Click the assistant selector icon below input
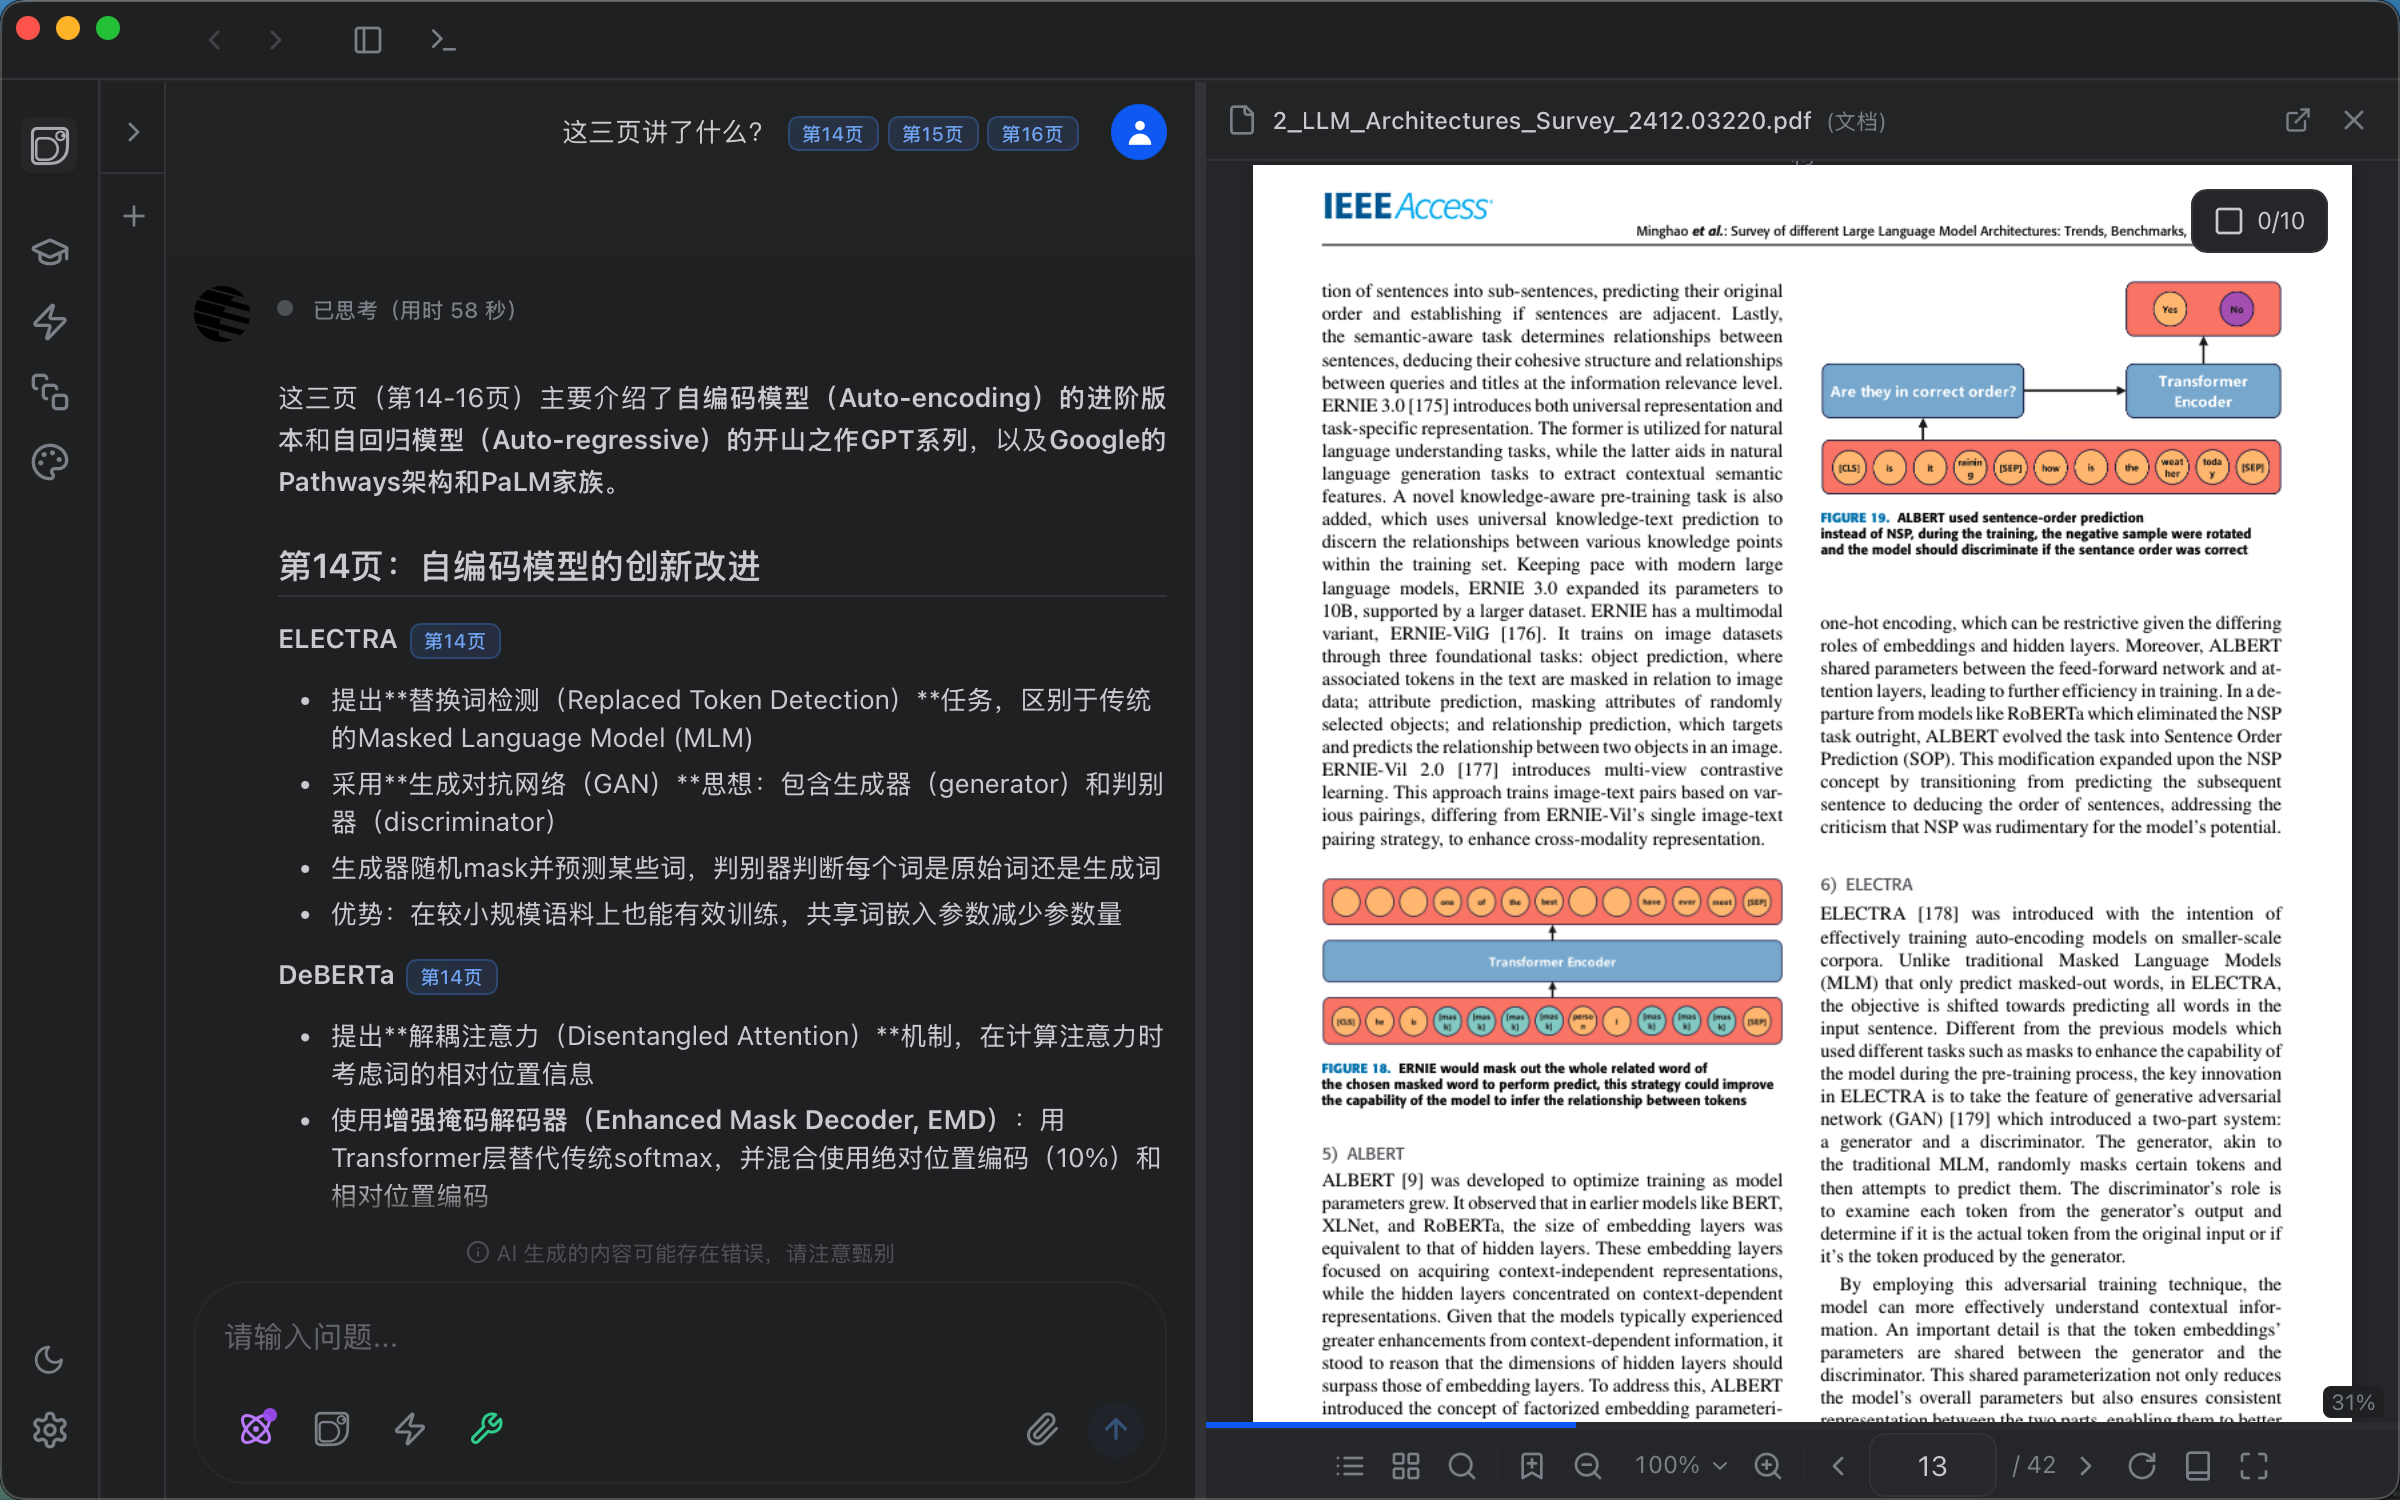The width and height of the screenshot is (2400, 1500). (332, 1428)
